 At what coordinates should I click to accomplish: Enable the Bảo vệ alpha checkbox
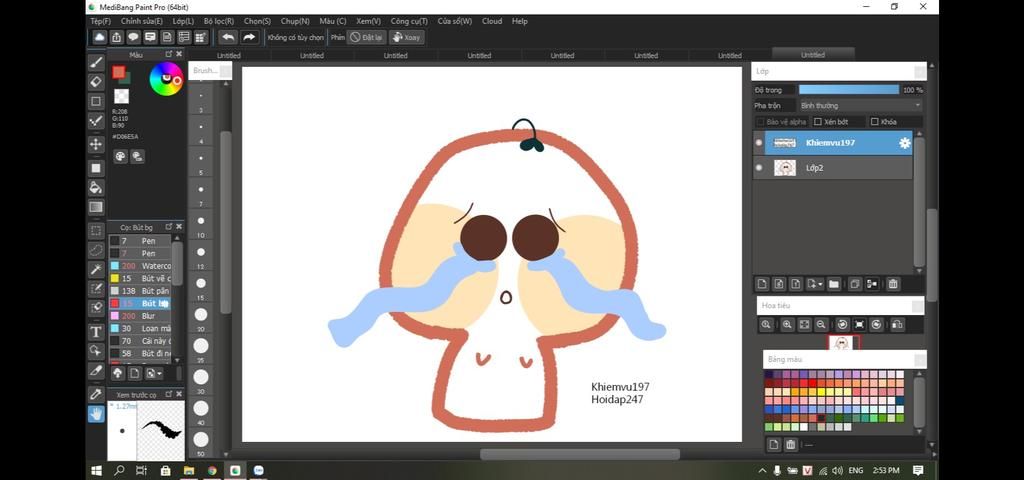pos(761,122)
